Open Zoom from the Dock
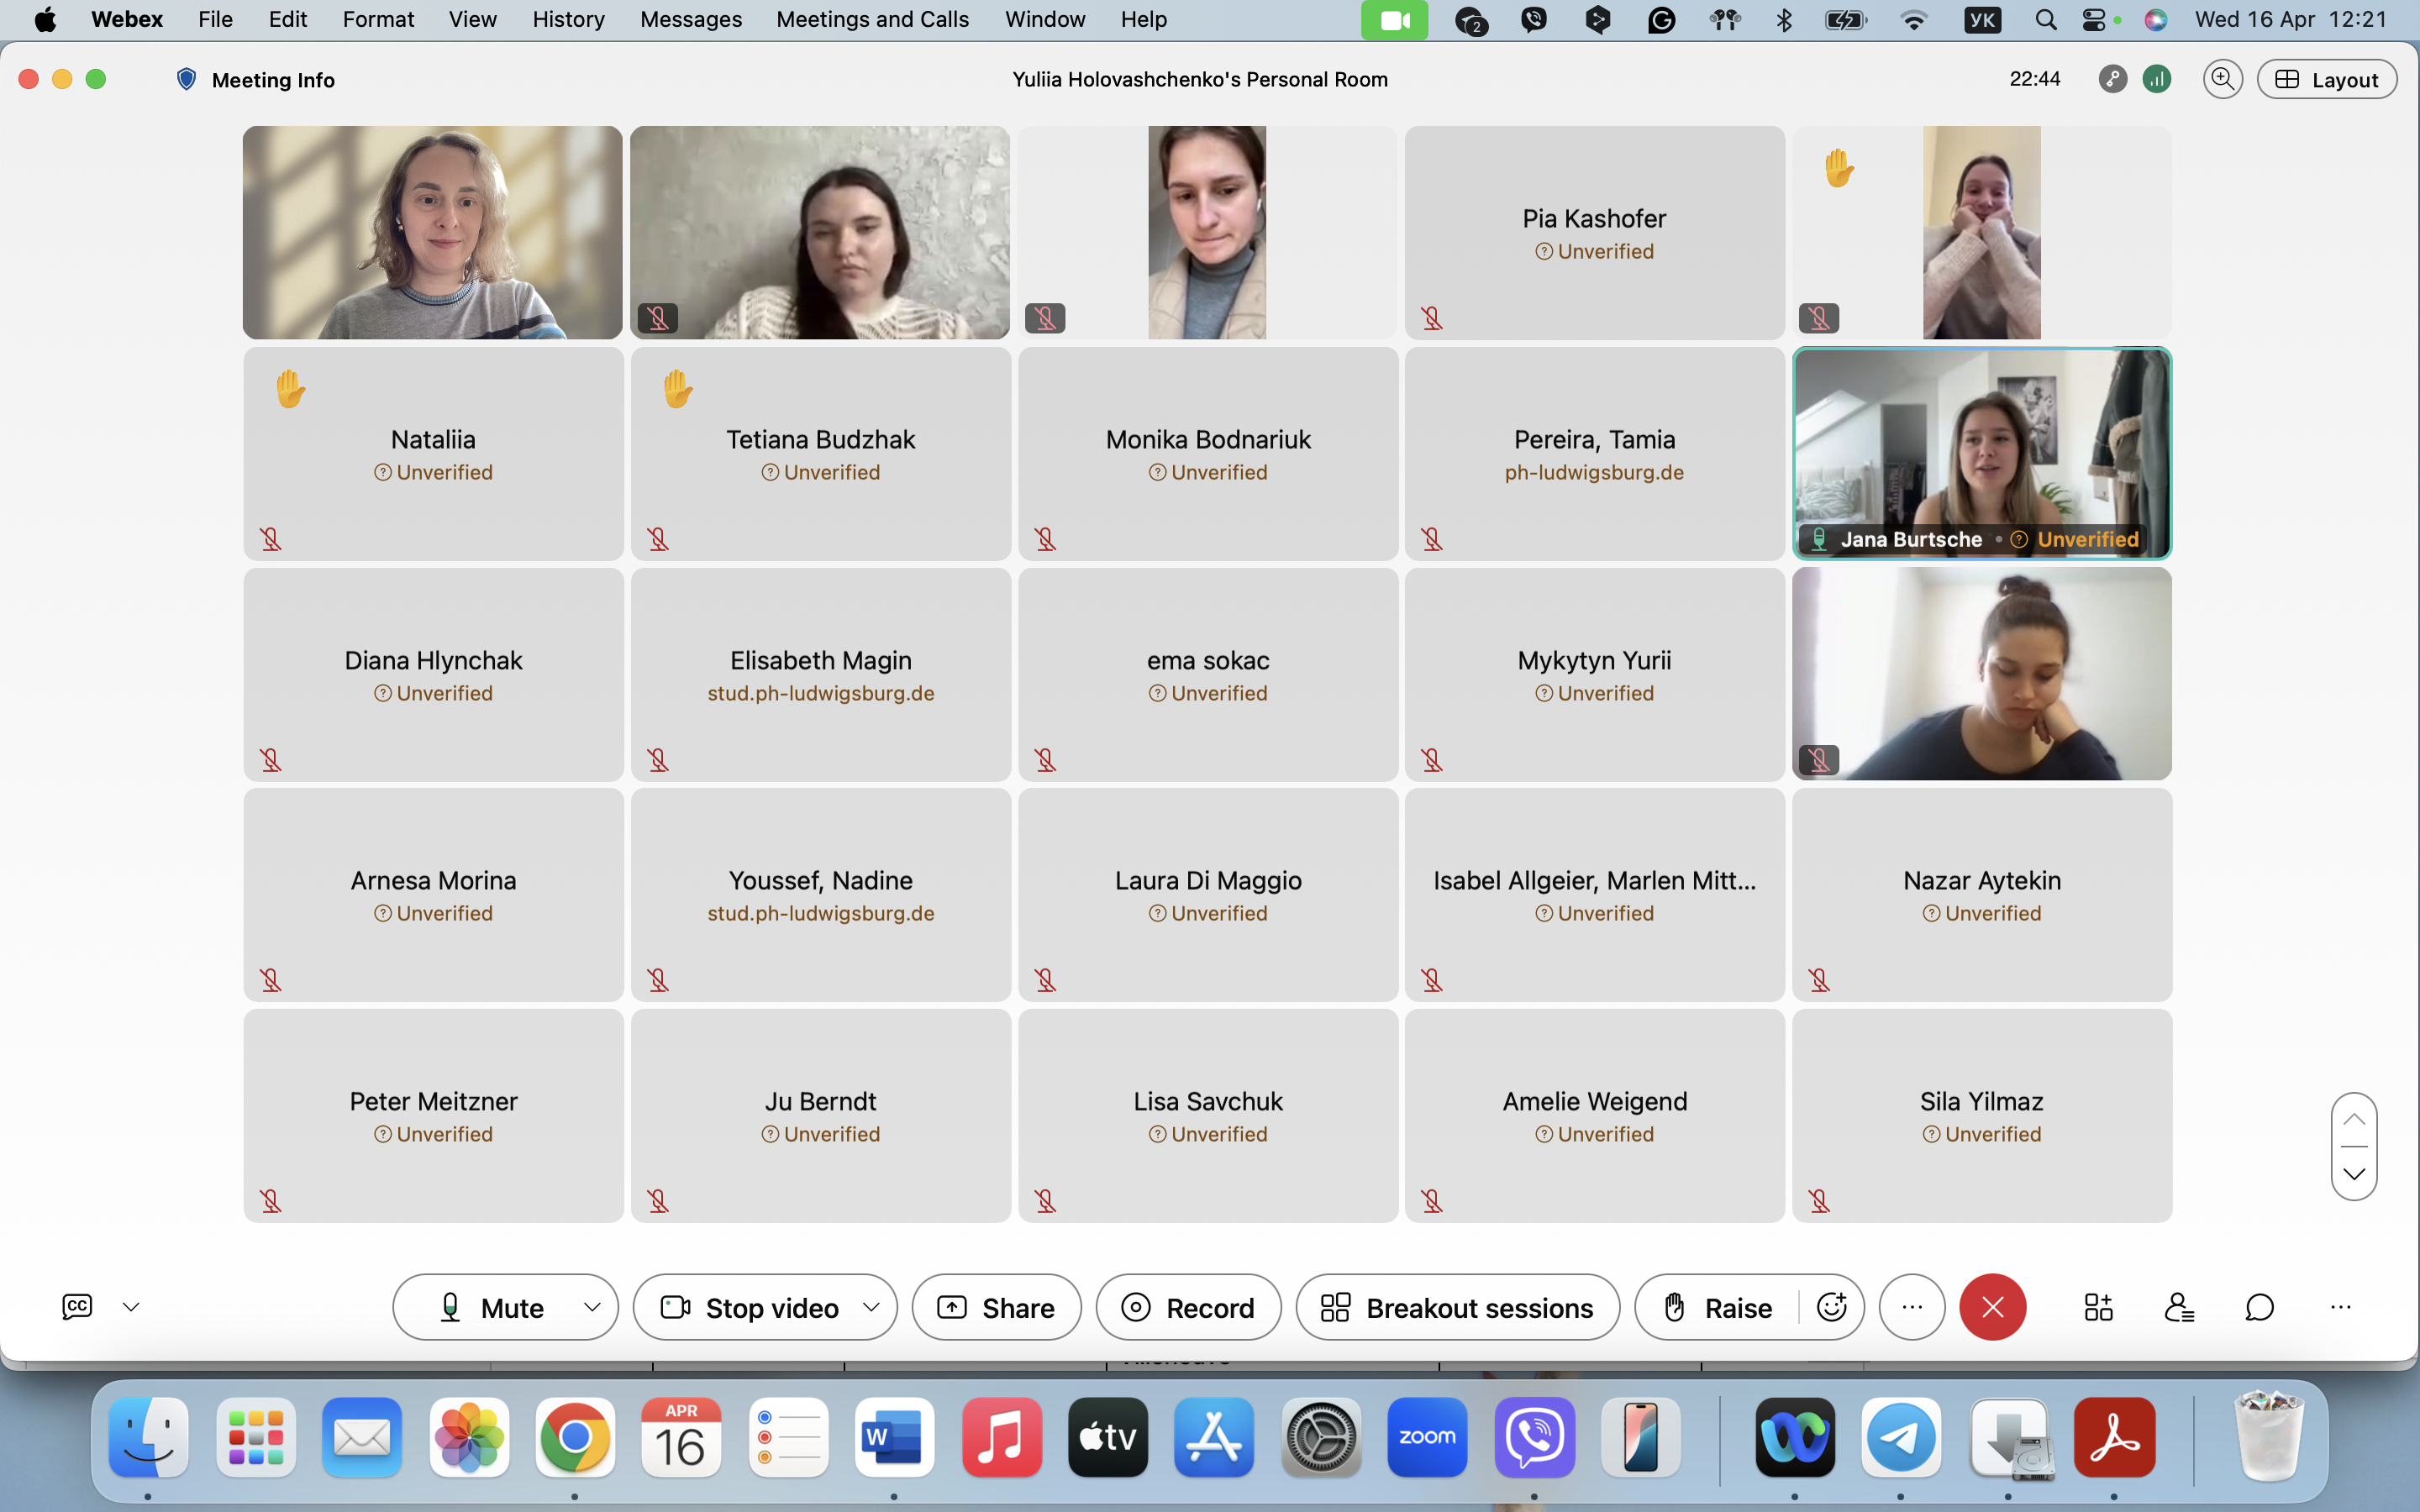Viewport: 2420px width, 1512px height. point(1427,1437)
